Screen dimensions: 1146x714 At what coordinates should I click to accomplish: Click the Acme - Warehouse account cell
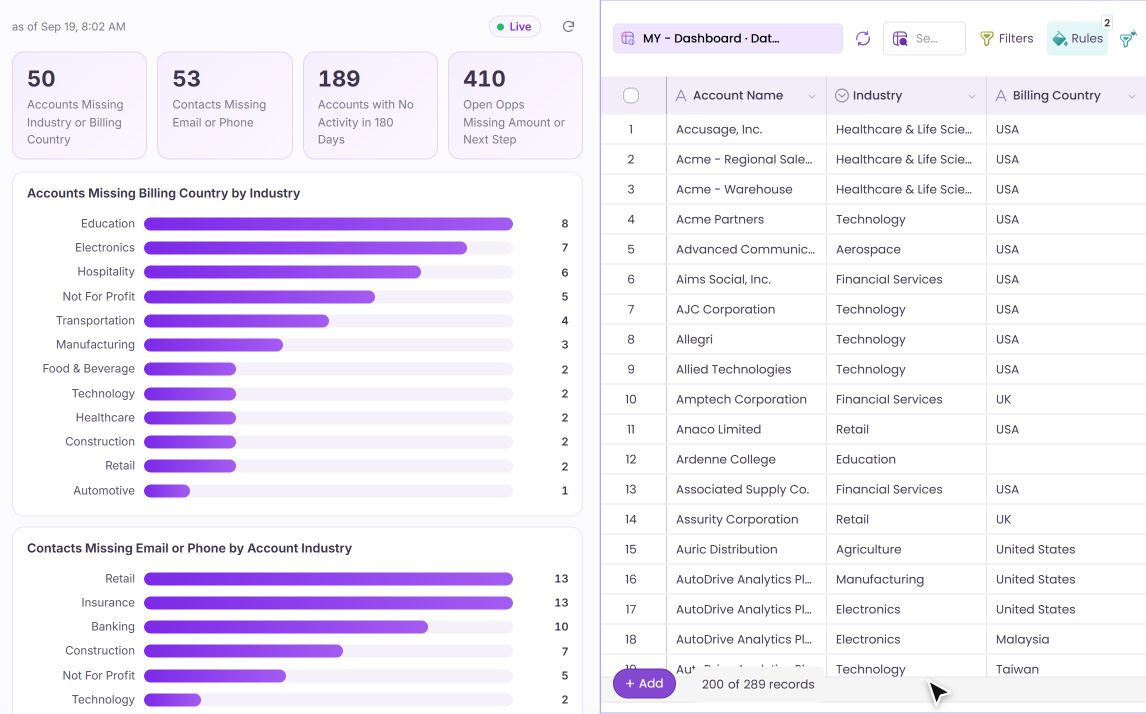746,189
